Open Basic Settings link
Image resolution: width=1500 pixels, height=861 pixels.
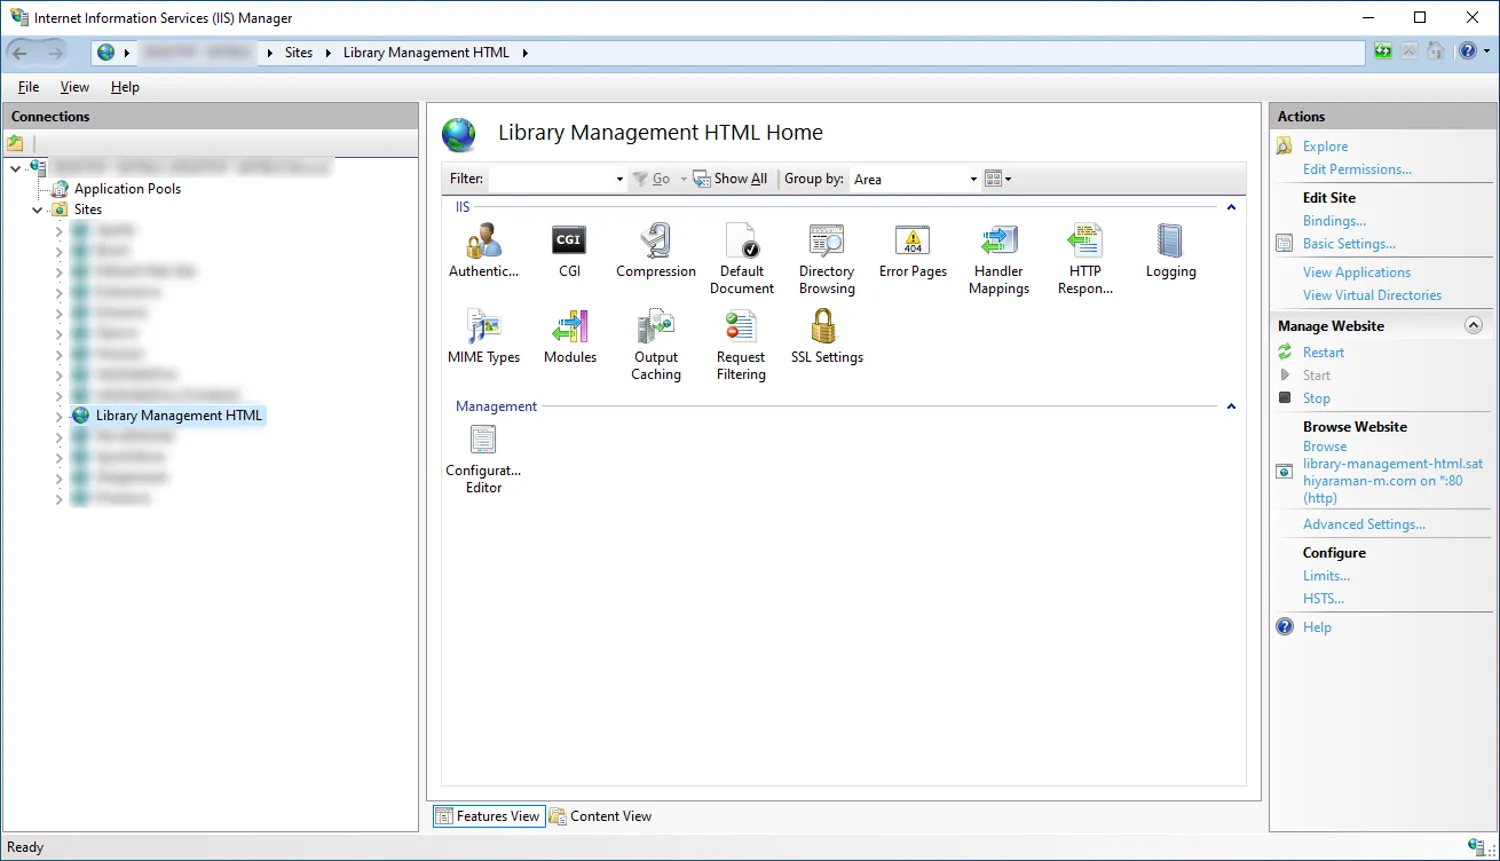coord(1349,244)
